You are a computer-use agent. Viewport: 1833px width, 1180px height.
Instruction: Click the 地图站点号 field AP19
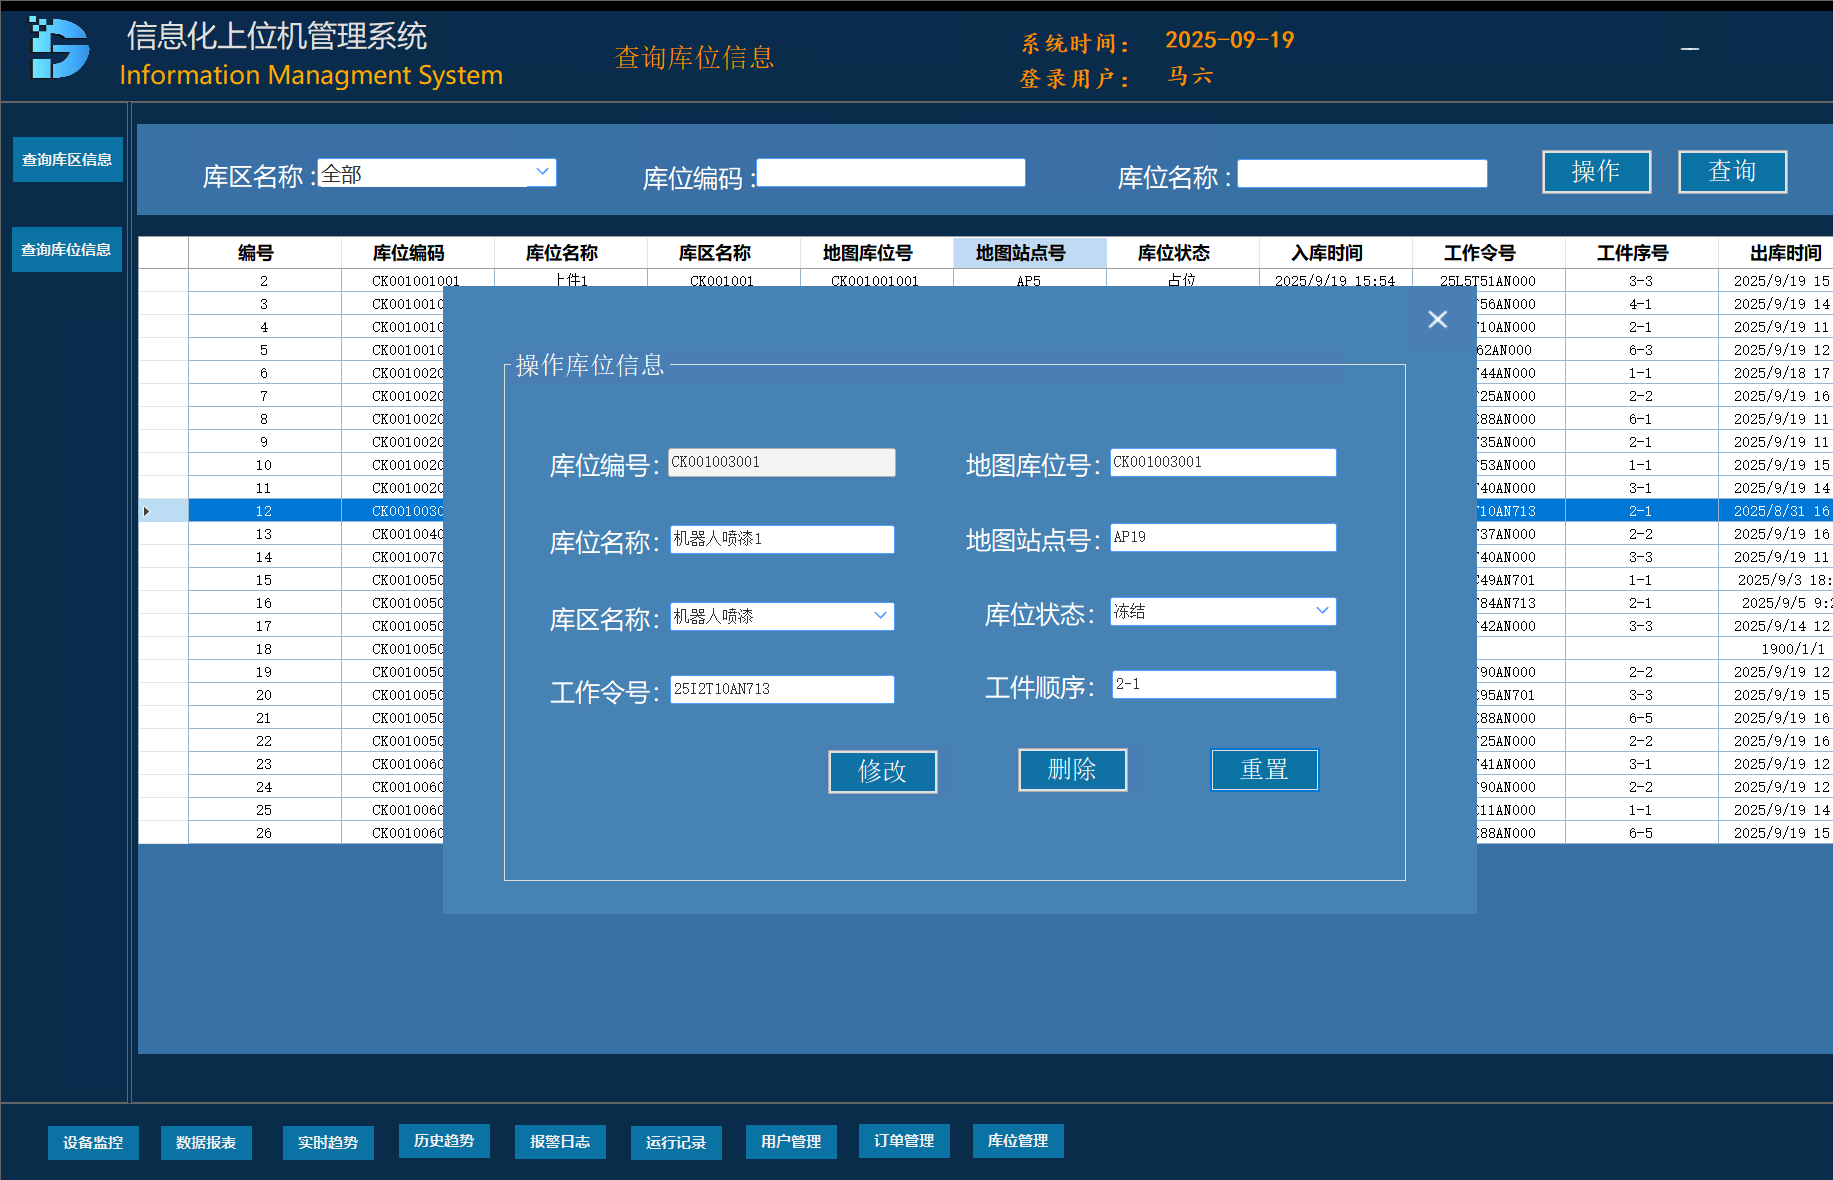click(1223, 537)
